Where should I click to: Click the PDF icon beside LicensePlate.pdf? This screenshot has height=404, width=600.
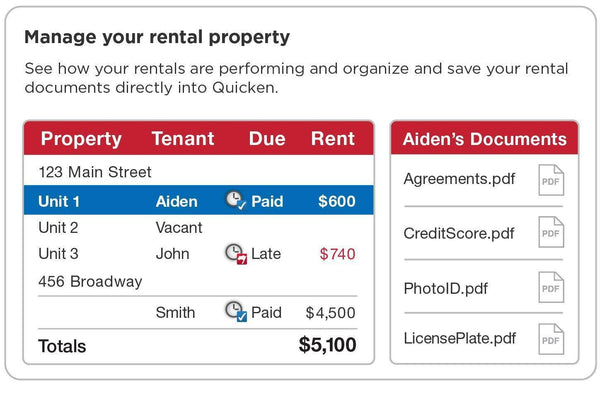coord(551,340)
